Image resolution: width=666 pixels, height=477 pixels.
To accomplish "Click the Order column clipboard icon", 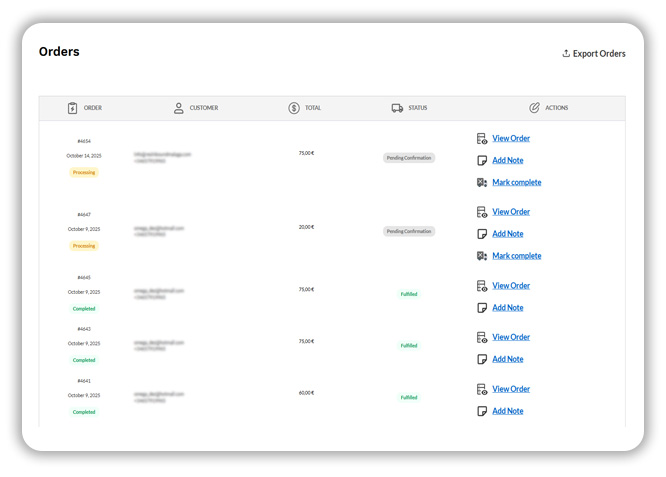I will coord(72,108).
